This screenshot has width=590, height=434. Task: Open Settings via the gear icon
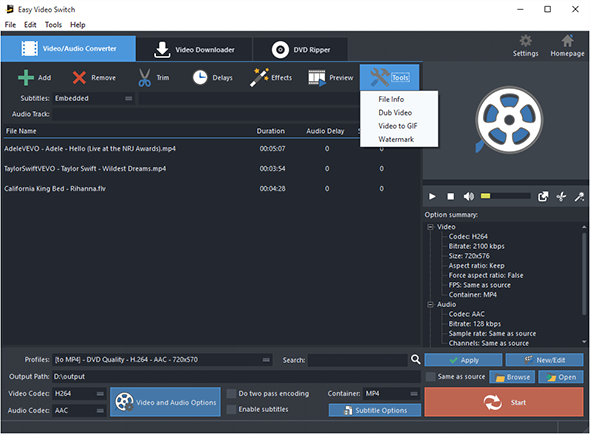[525, 41]
